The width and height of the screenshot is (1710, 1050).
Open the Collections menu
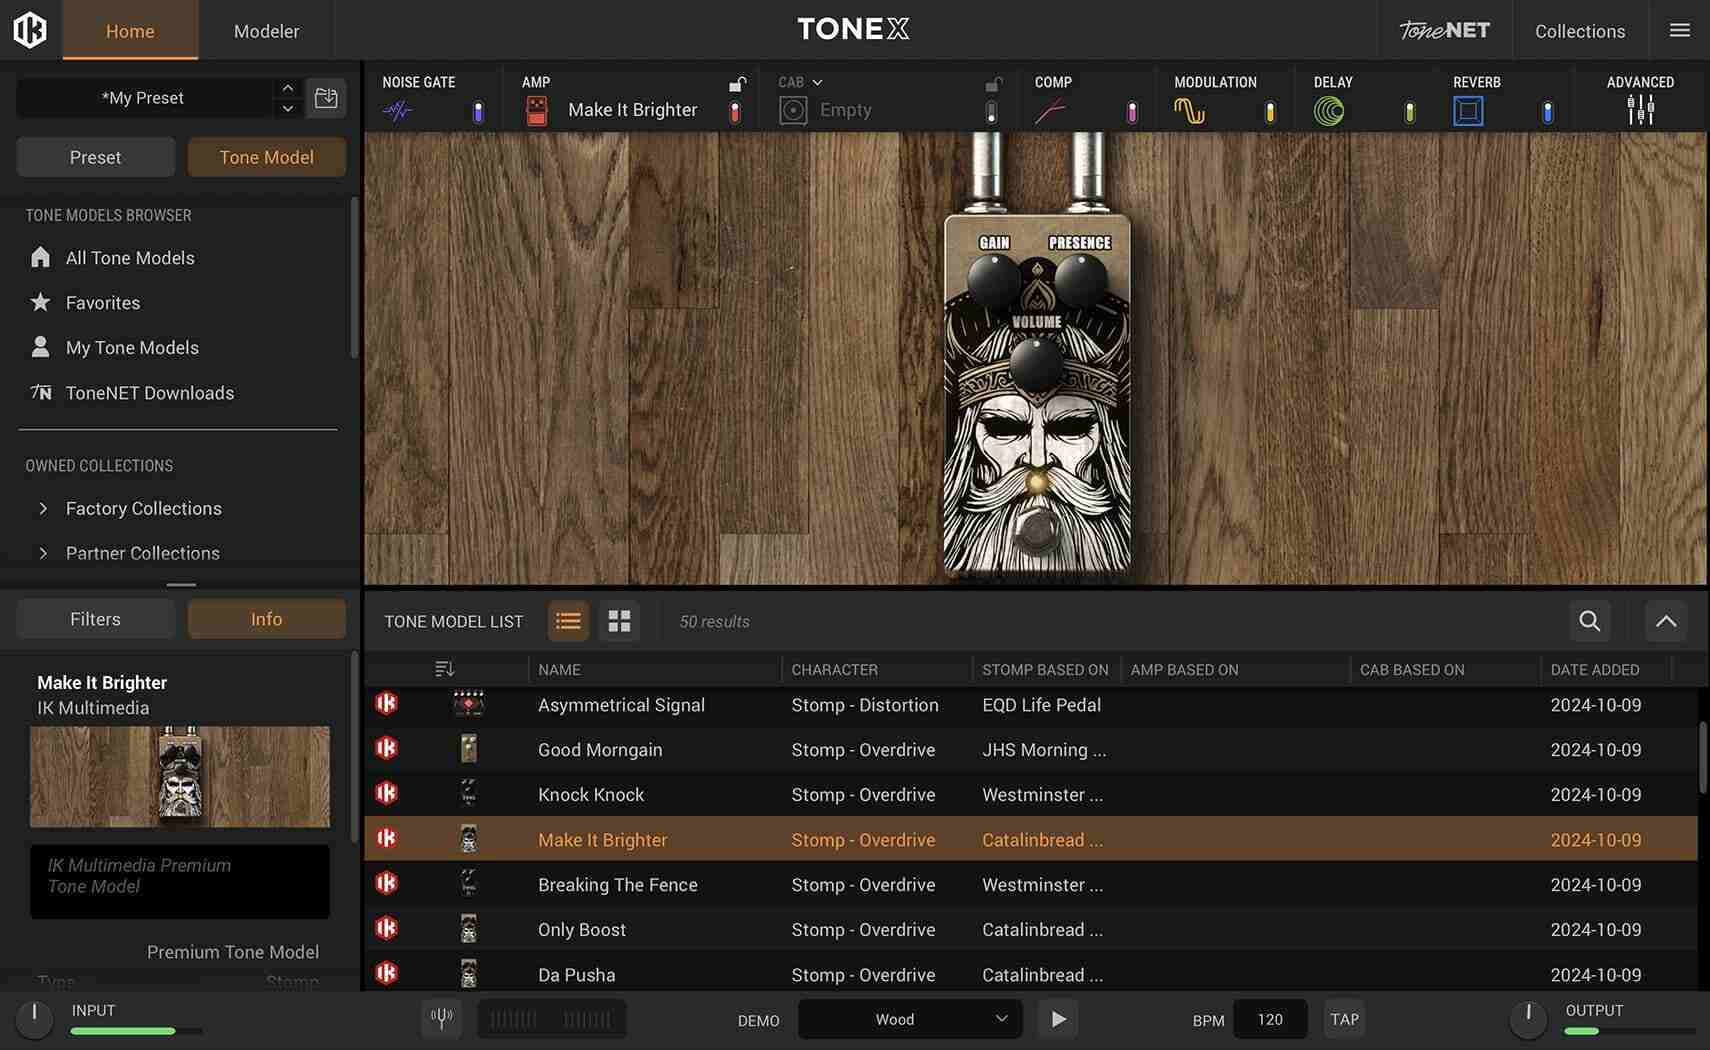1580,31
